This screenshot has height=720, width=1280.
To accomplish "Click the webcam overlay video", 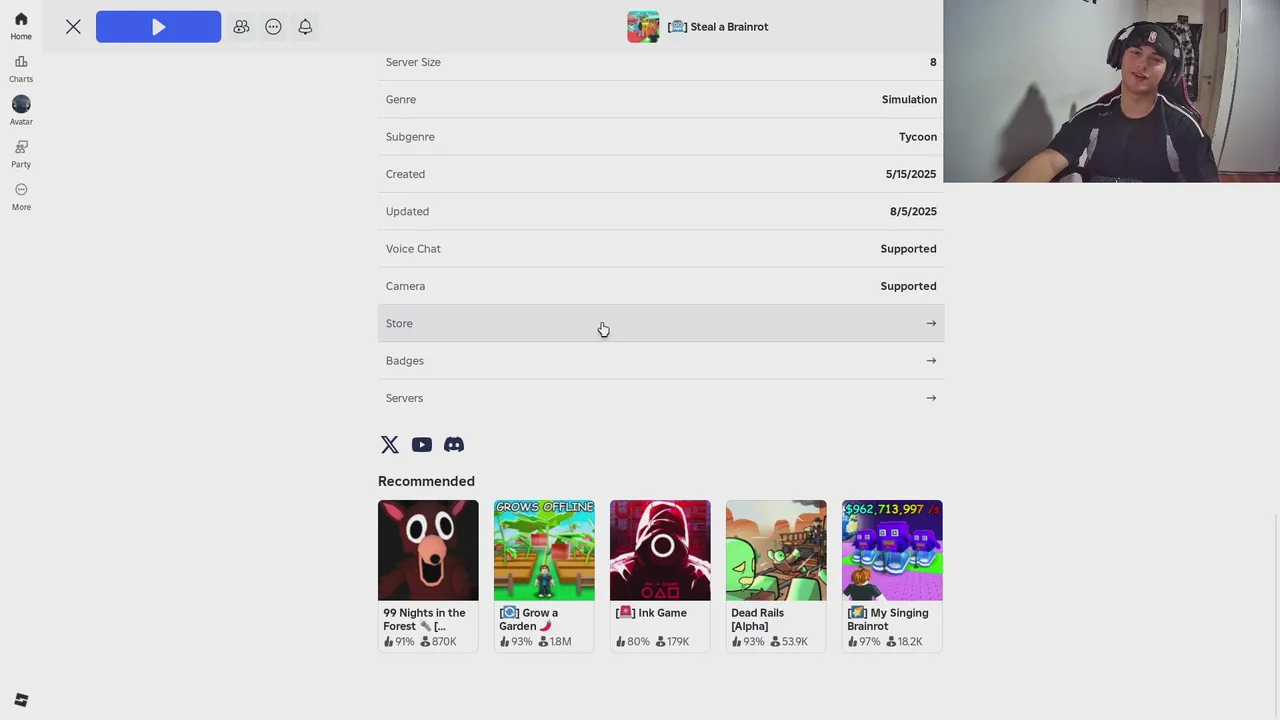I will pyautogui.click(x=1111, y=91).
